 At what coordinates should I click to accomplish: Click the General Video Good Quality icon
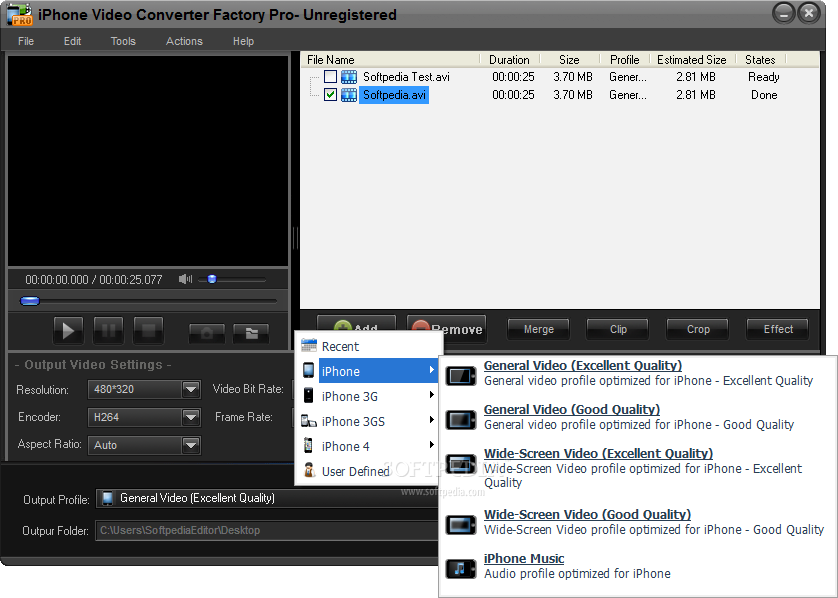(x=461, y=420)
